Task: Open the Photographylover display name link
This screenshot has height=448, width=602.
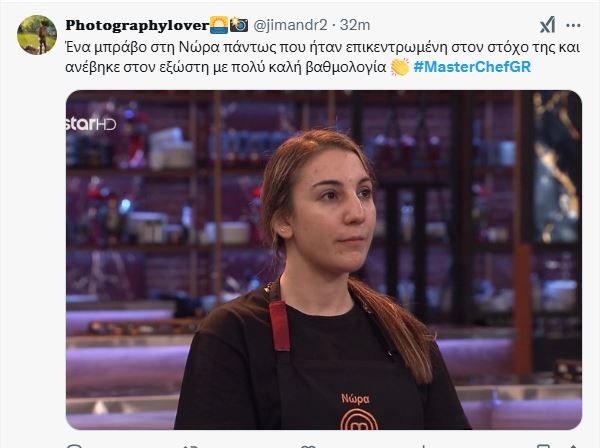Action: [x=137, y=25]
